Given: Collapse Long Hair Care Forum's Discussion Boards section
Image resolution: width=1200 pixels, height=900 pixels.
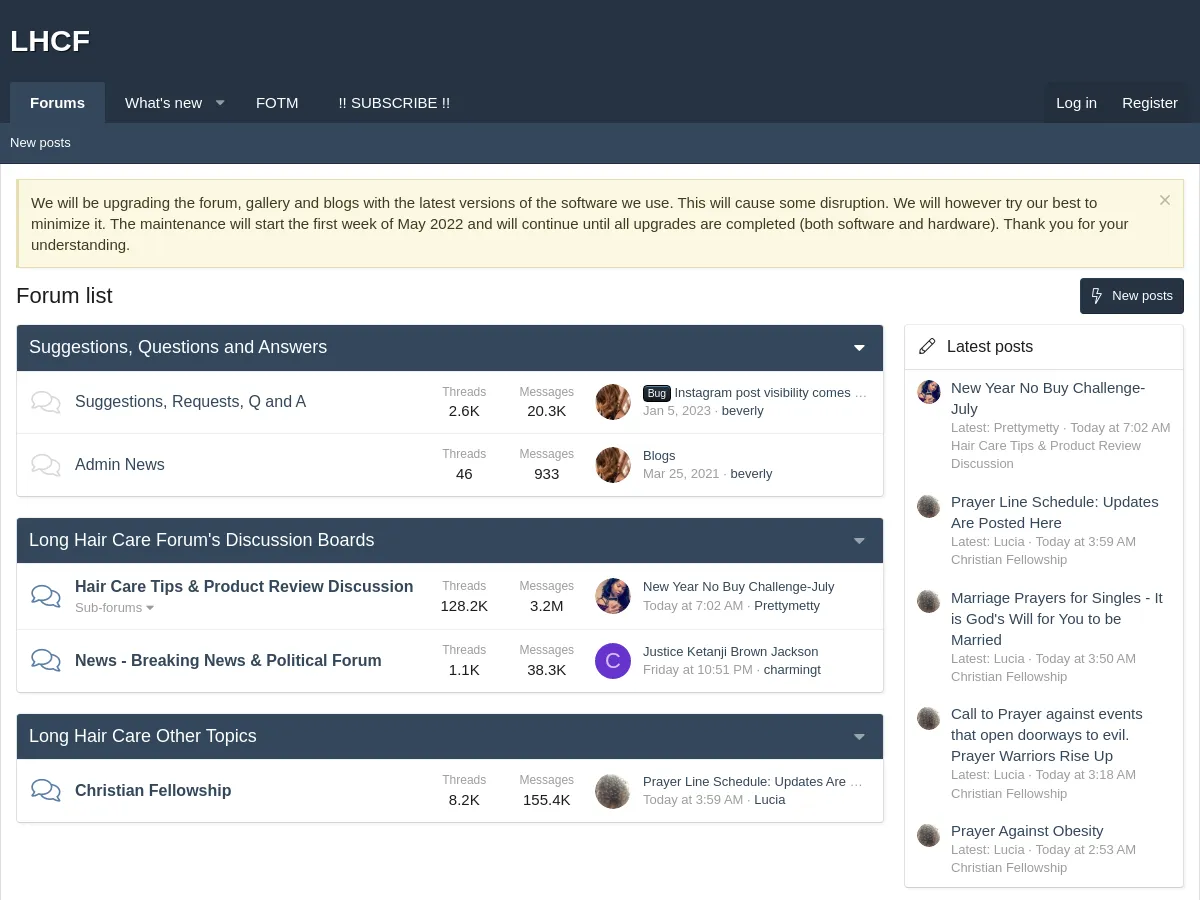Looking at the screenshot, I should coord(859,541).
